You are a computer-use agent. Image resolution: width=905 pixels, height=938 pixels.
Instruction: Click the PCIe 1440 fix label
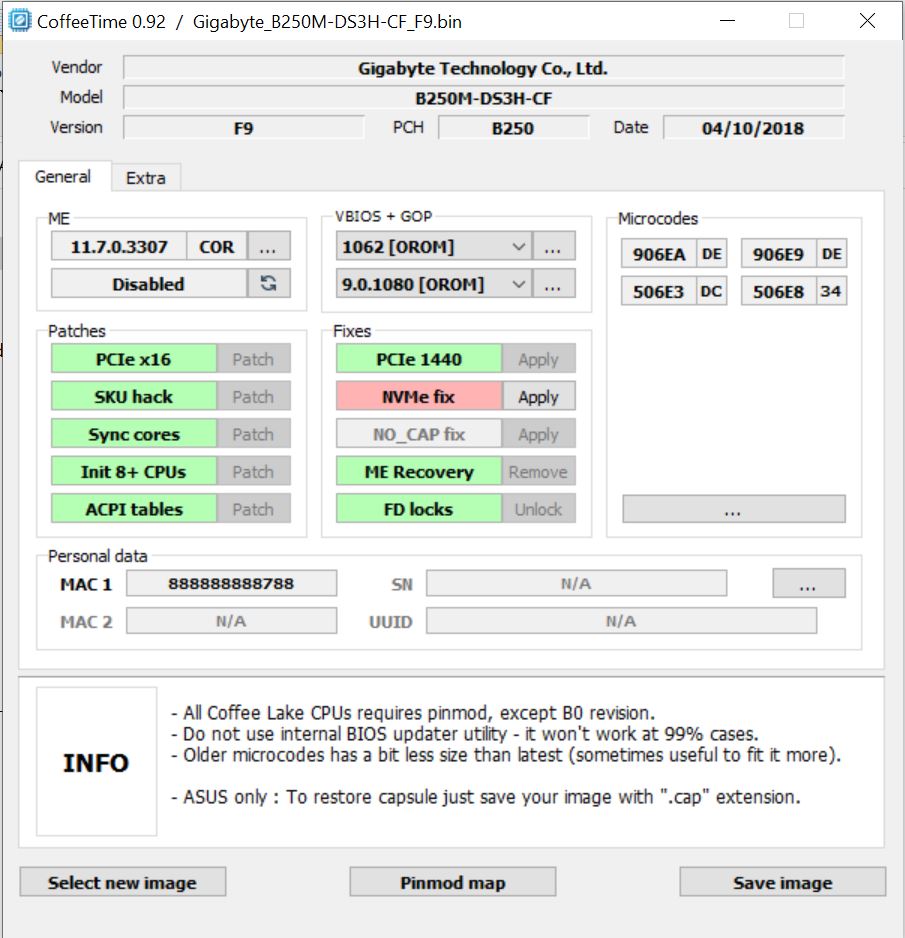click(419, 359)
